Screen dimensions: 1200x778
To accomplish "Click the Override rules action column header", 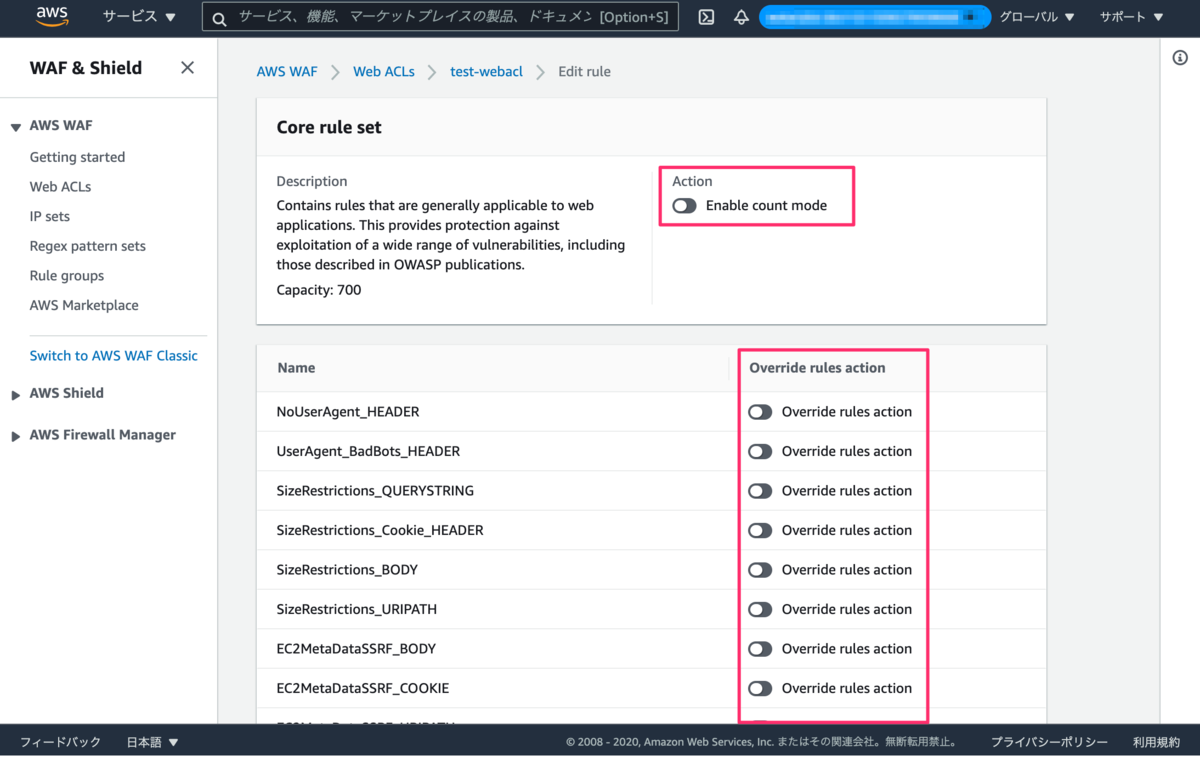I will tap(817, 368).
